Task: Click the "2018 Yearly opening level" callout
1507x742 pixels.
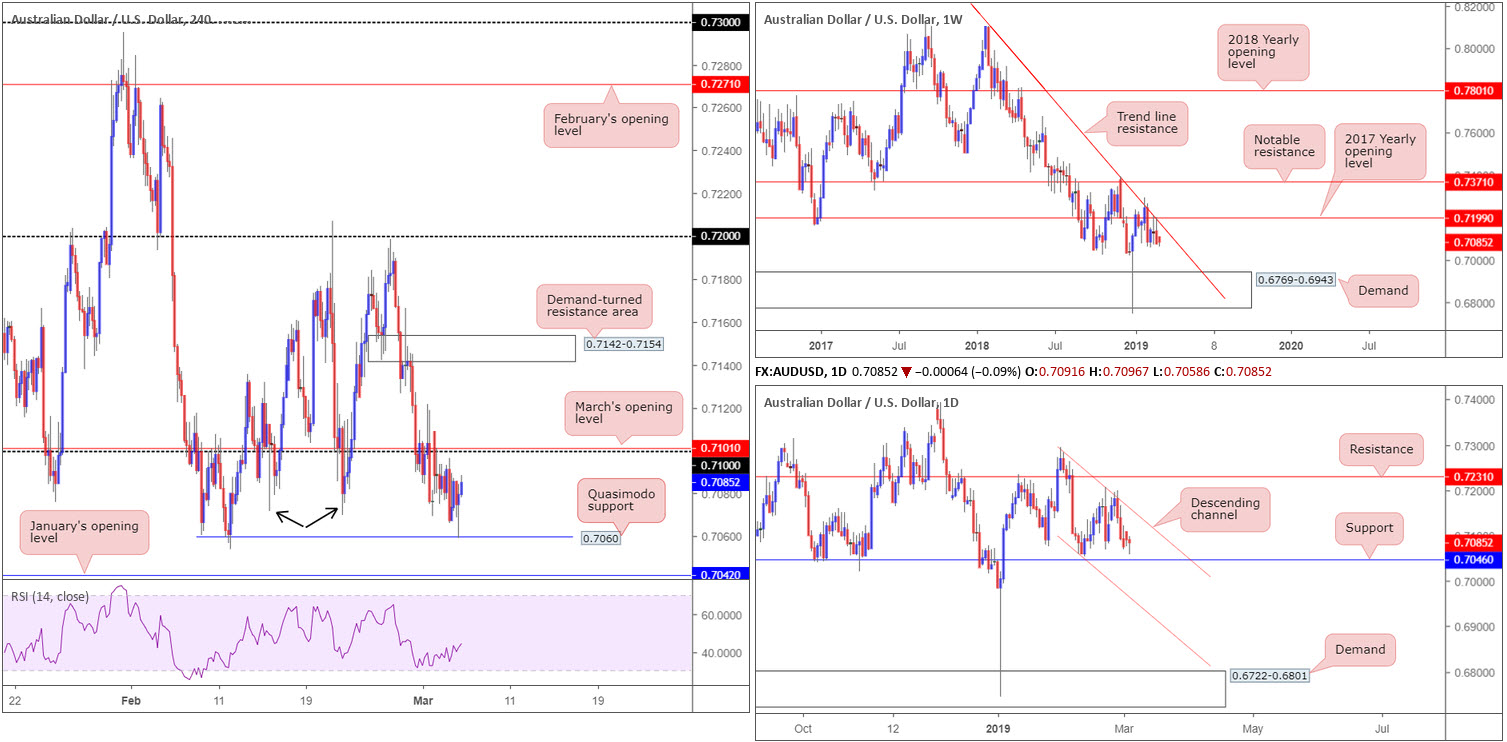Action: 1263,53
